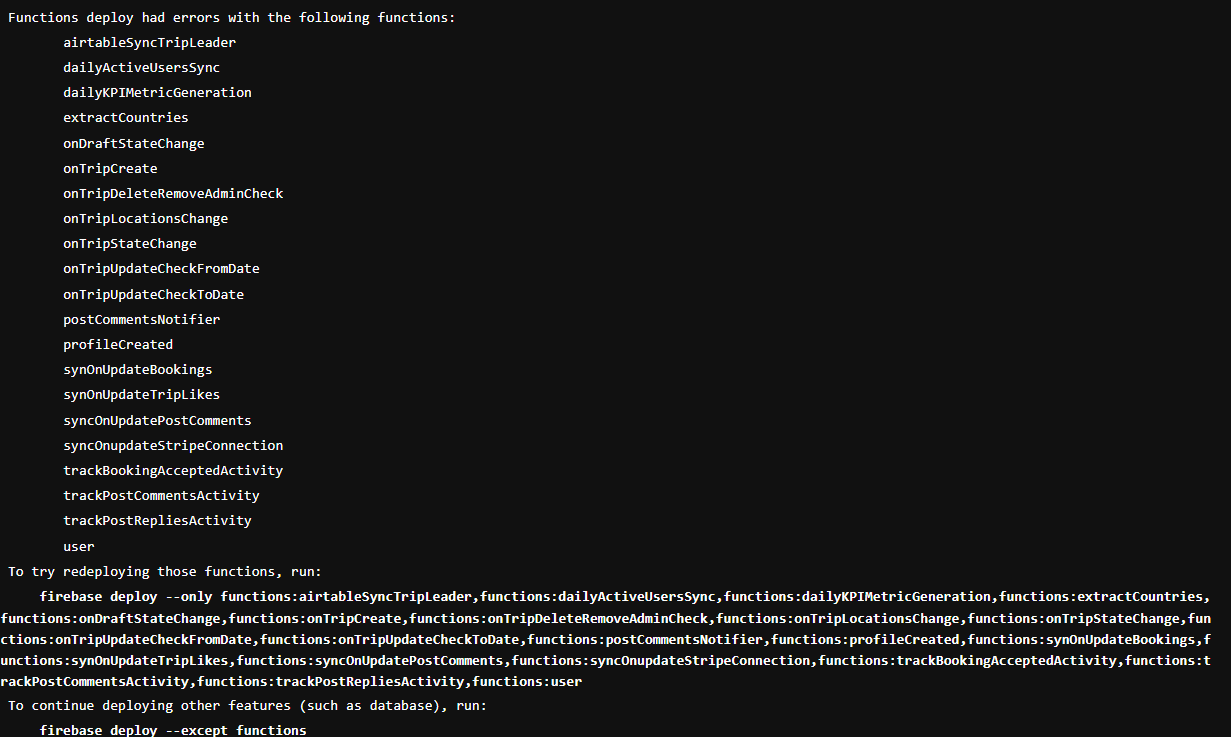Screen dimensions: 1231x737
Task: Select the onDraftStateChange function text
Action: (134, 143)
